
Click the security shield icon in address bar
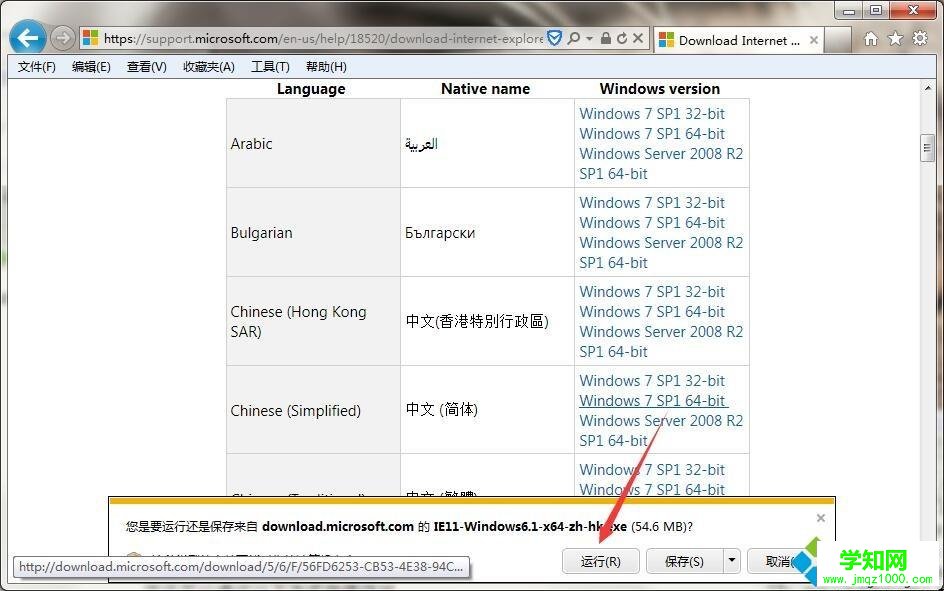pyautogui.click(x=554, y=37)
